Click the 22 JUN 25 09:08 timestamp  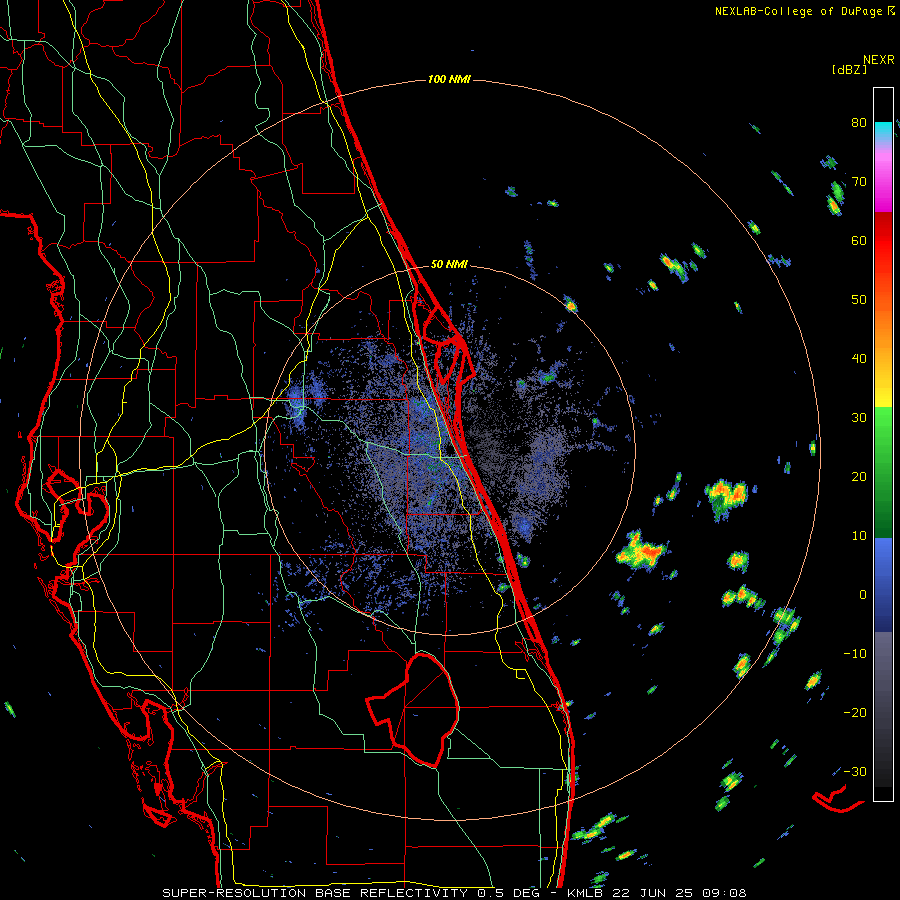(681, 893)
